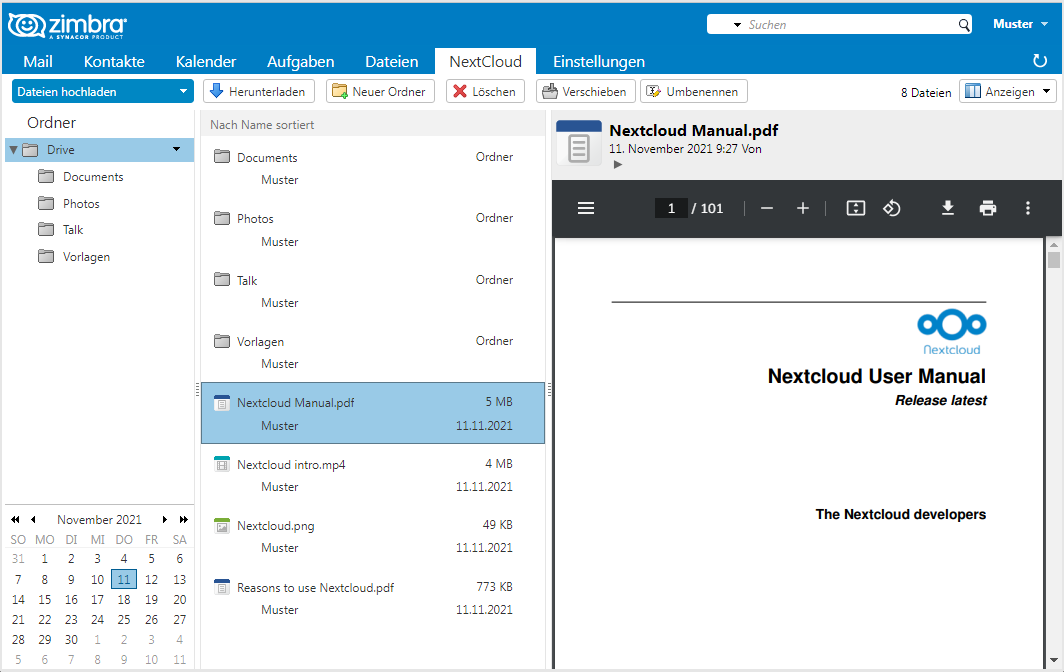Click the Herunterladen button
Viewport: 1064px width, 672px height.
tap(258, 92)
